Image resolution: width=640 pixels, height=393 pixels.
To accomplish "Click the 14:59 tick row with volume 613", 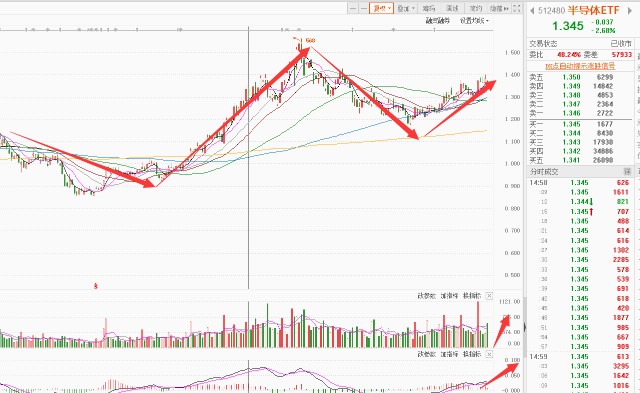I will [x=580, y=356].
